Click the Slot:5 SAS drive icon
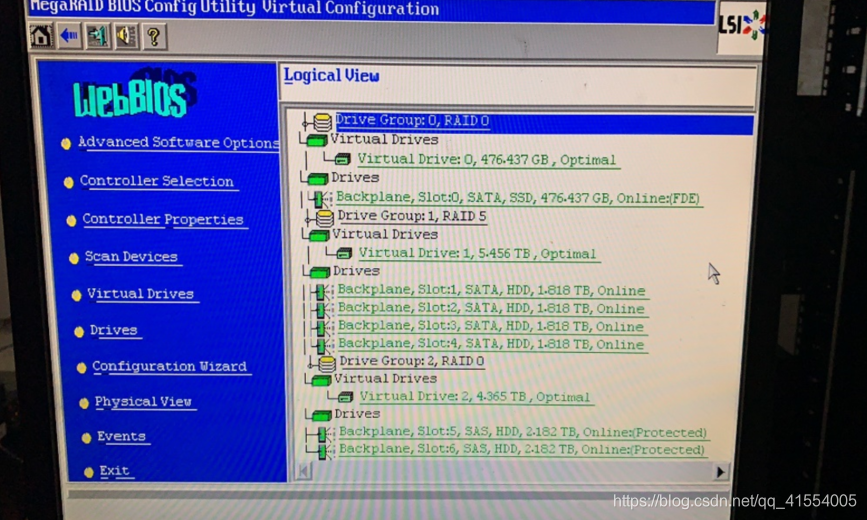The width and height of the screenshot is (867, 520). point(324,434)
